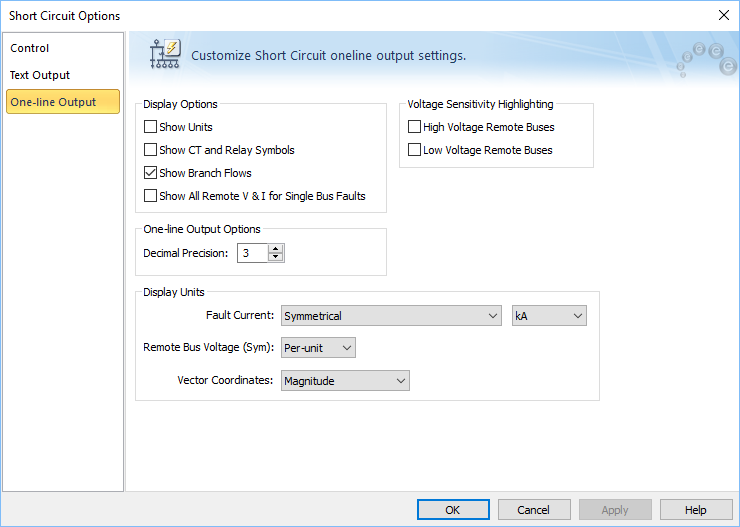Enable Show Units checkbox

click(x=150, y=127)
